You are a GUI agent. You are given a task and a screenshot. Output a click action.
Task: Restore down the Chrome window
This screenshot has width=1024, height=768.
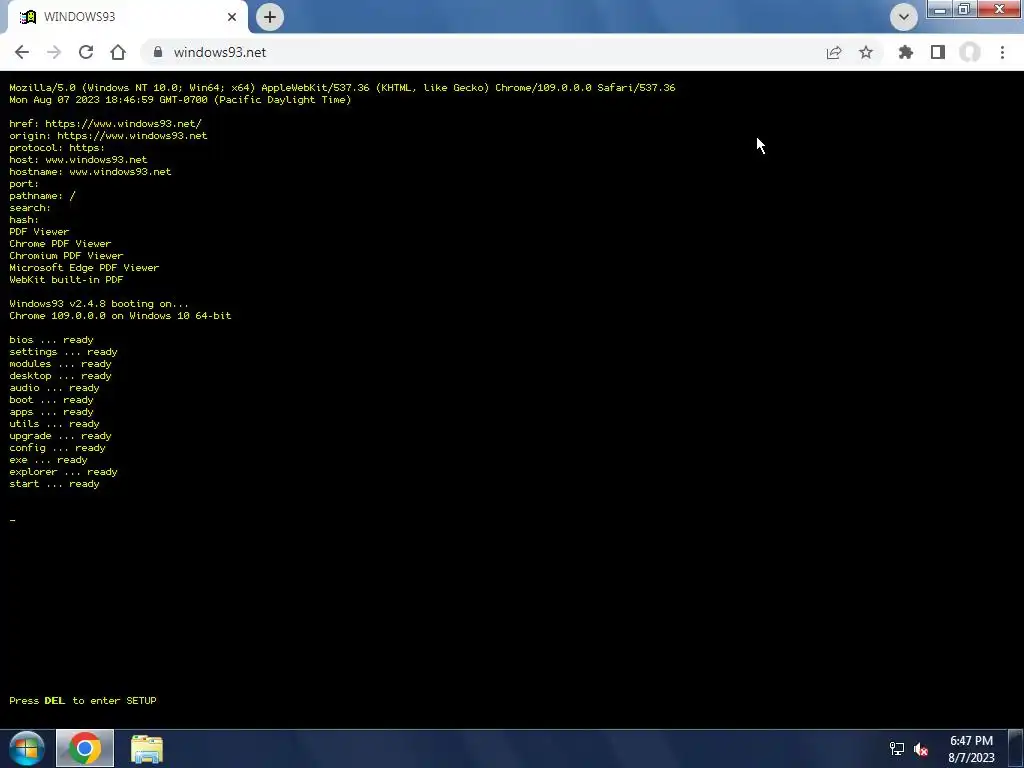point(965,9)
